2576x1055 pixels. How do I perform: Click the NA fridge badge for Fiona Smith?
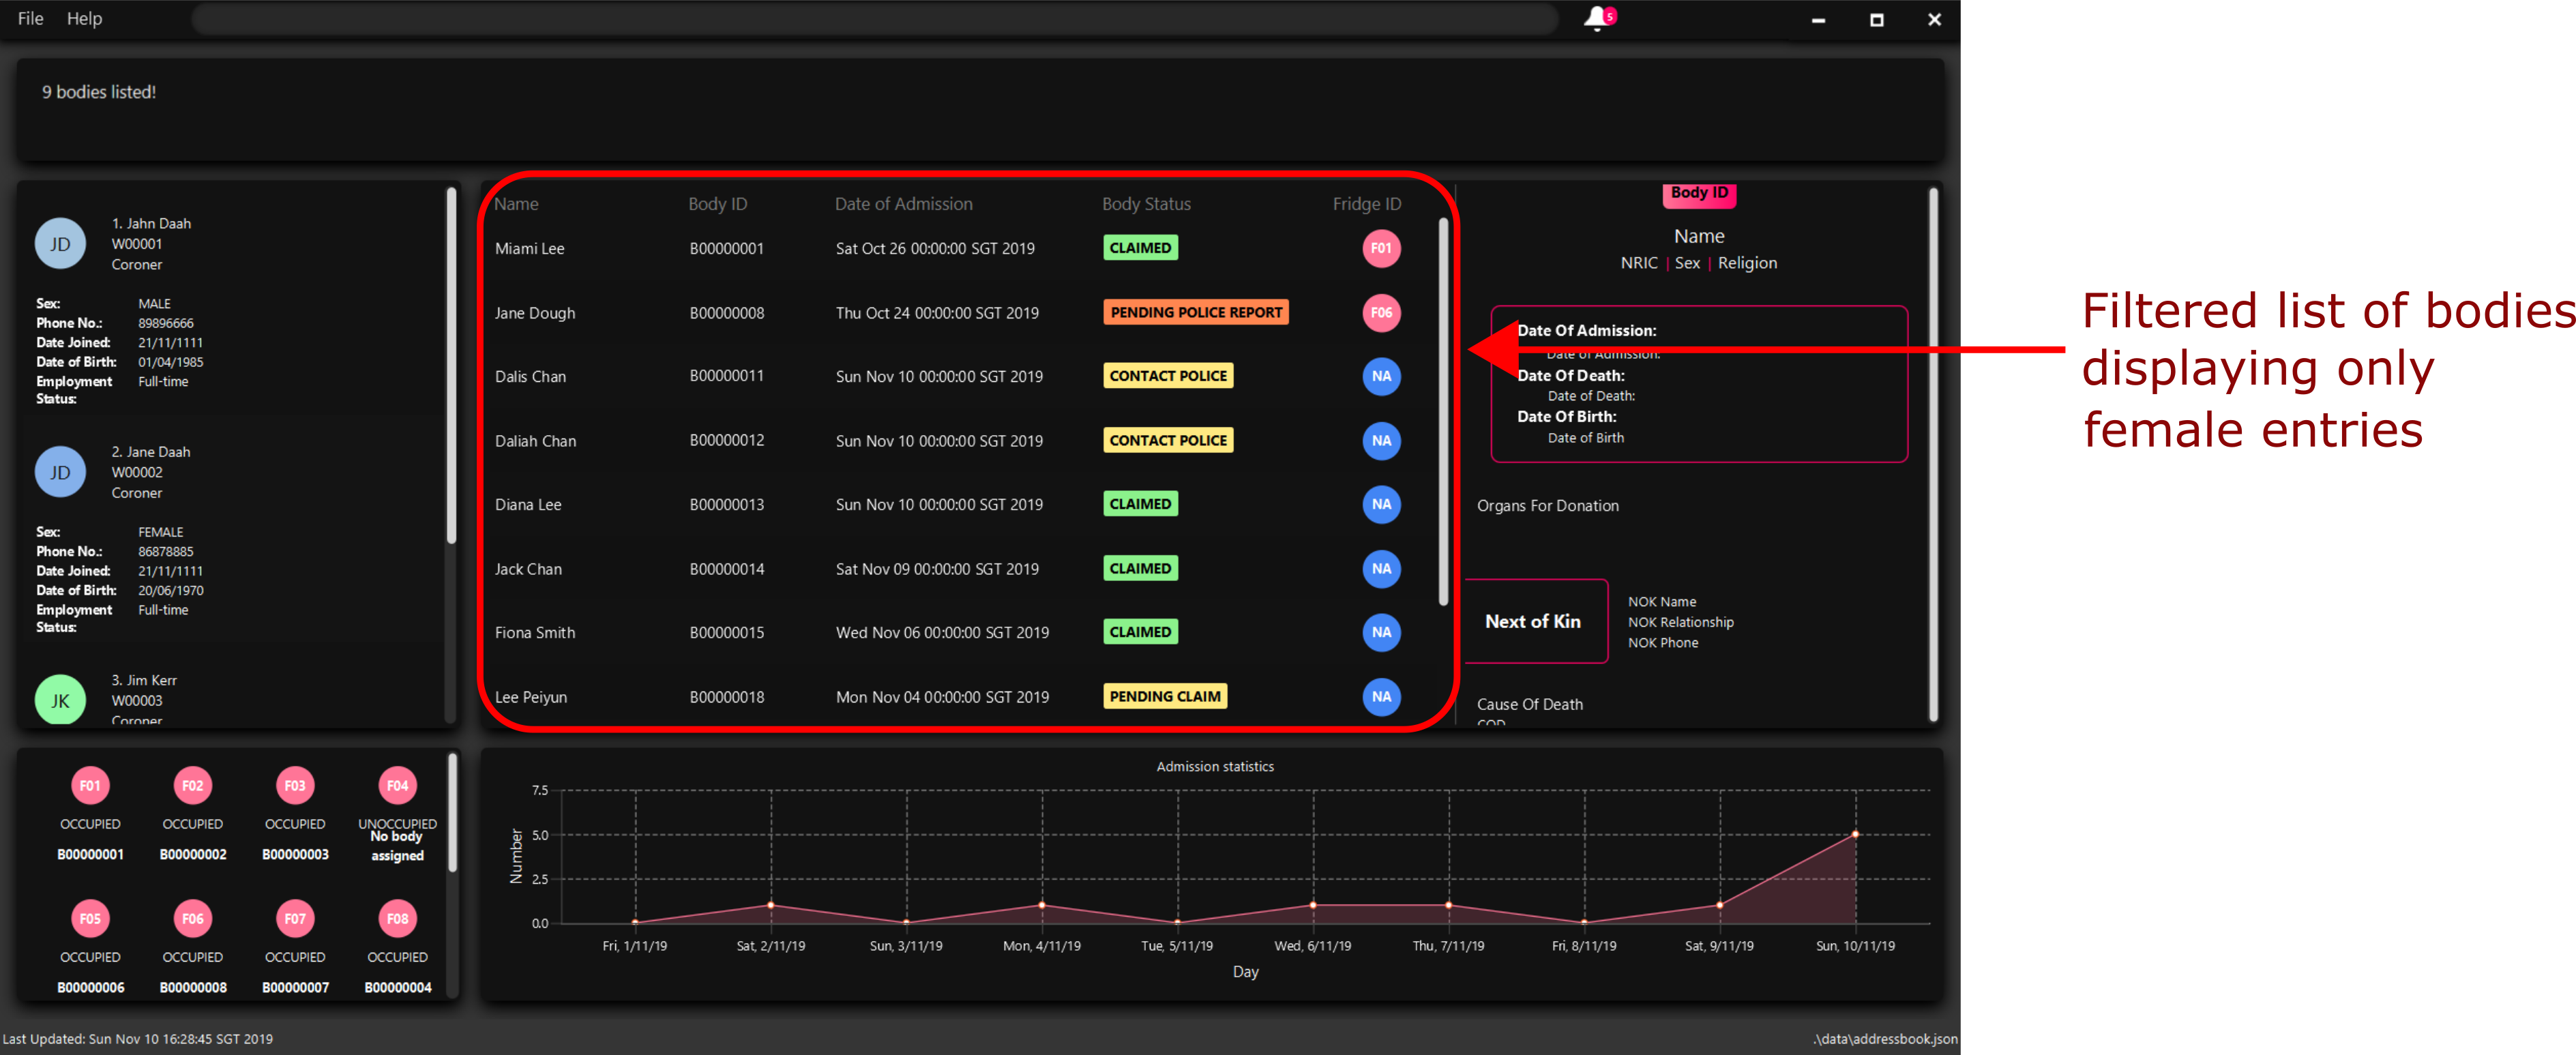(x=1381, y=632)
